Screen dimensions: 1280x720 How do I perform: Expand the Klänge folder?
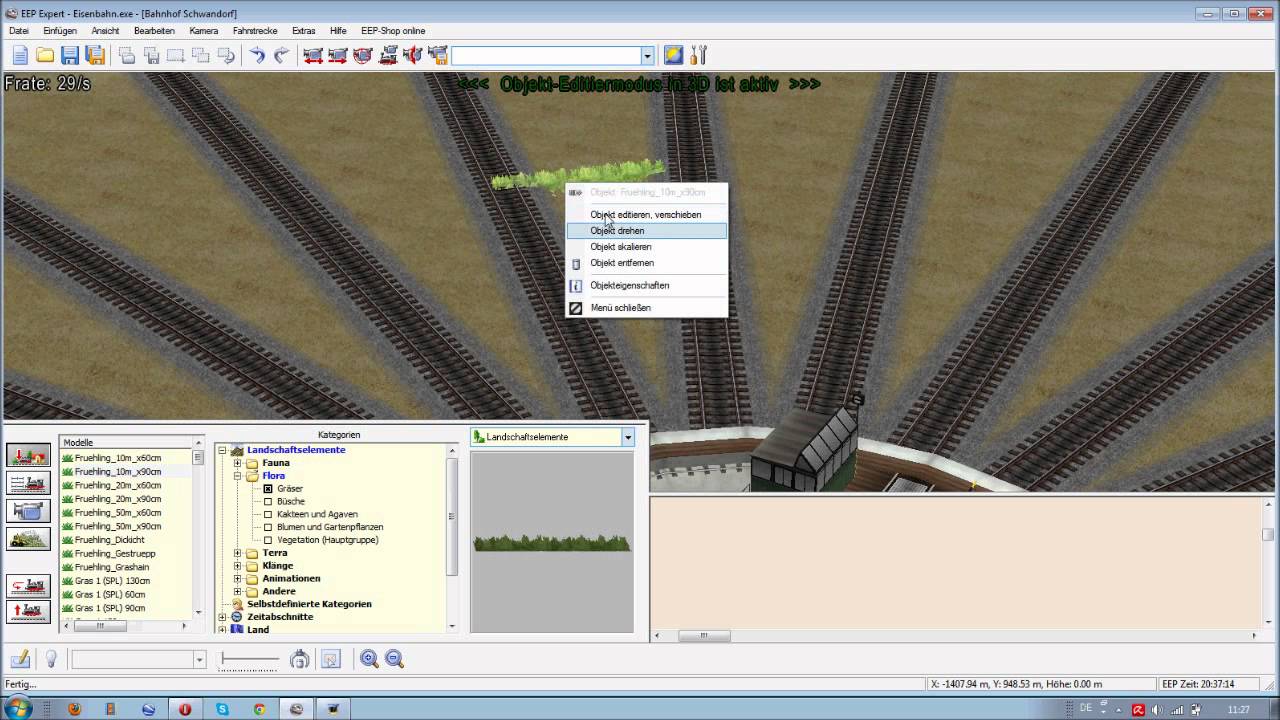[238, 566]
